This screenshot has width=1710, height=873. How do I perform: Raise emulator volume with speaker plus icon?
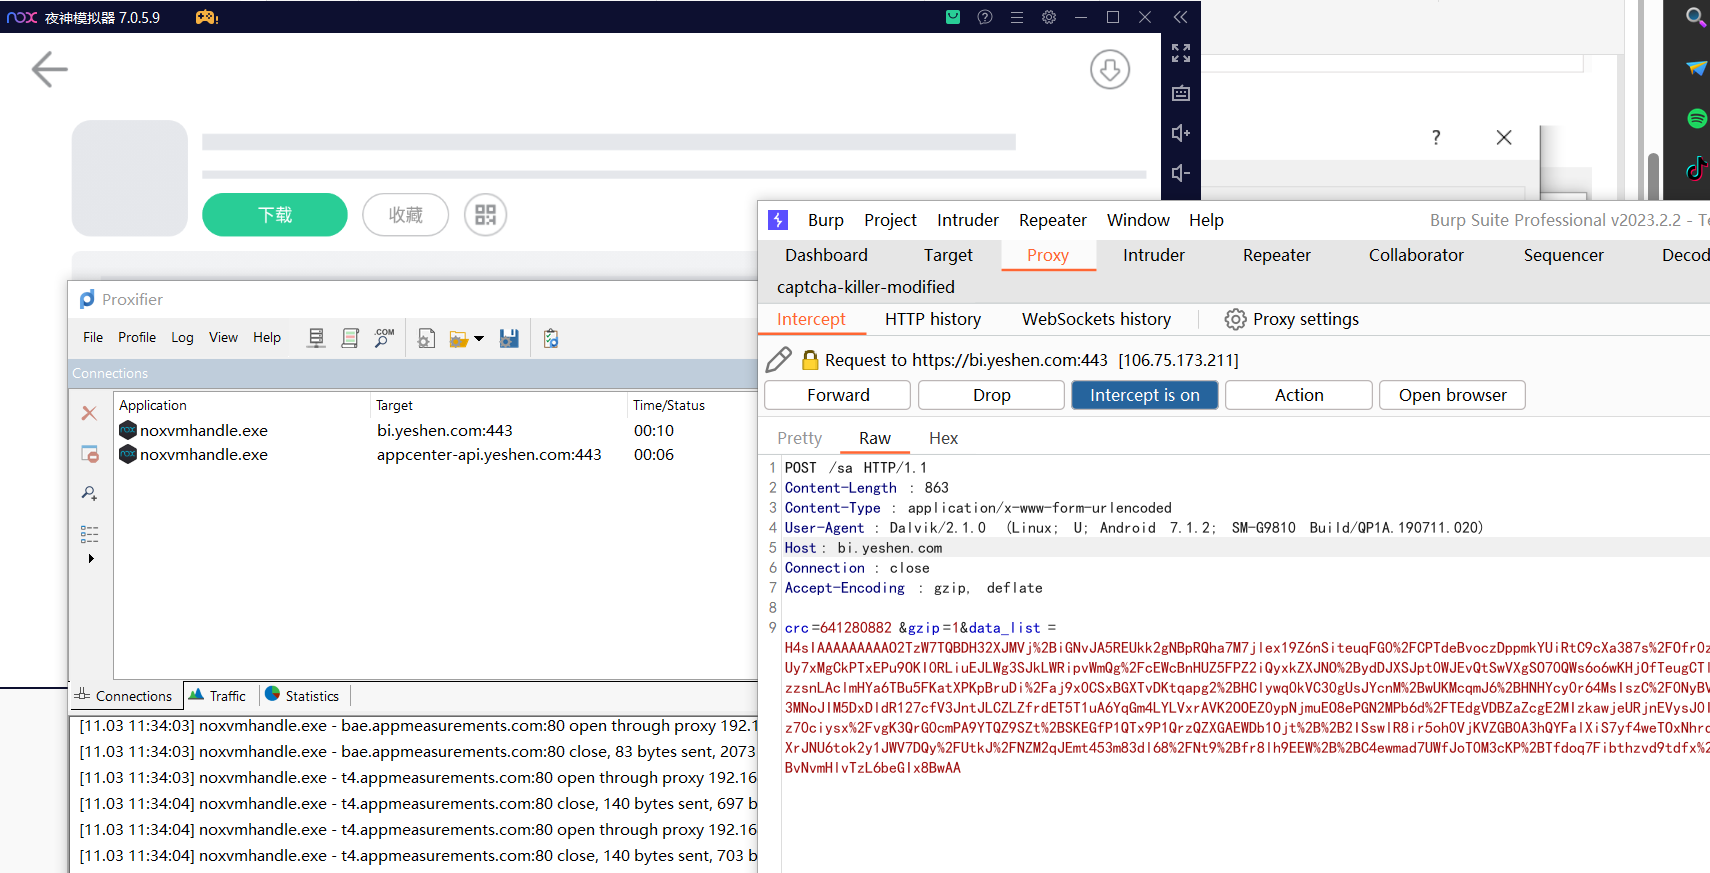point(1181,133)
